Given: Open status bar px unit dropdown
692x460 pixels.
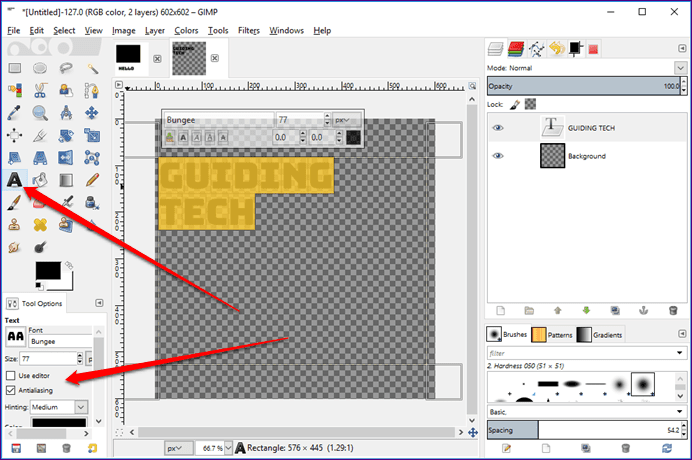Looking at the screenshot, I should coord(179,449).
